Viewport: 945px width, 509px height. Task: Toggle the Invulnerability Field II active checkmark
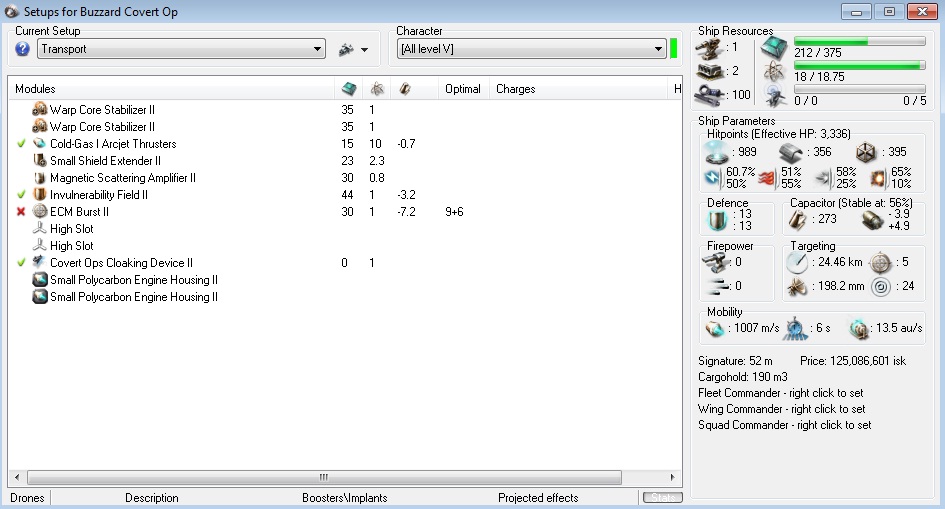click(21, 195)
